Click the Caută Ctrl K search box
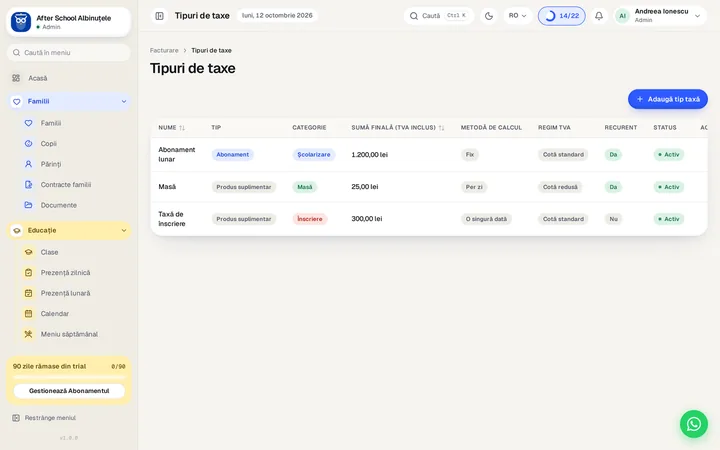 439,16
